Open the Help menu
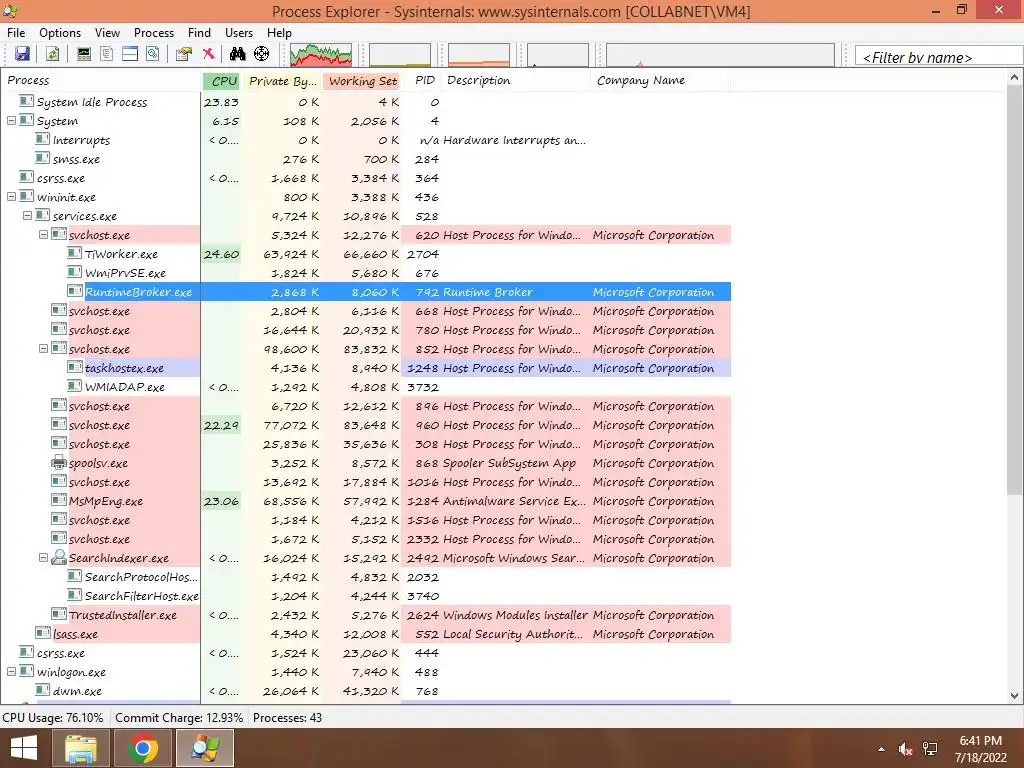Screen dimensions: 1024x768 pyautogui.click(x=279, y=33)
